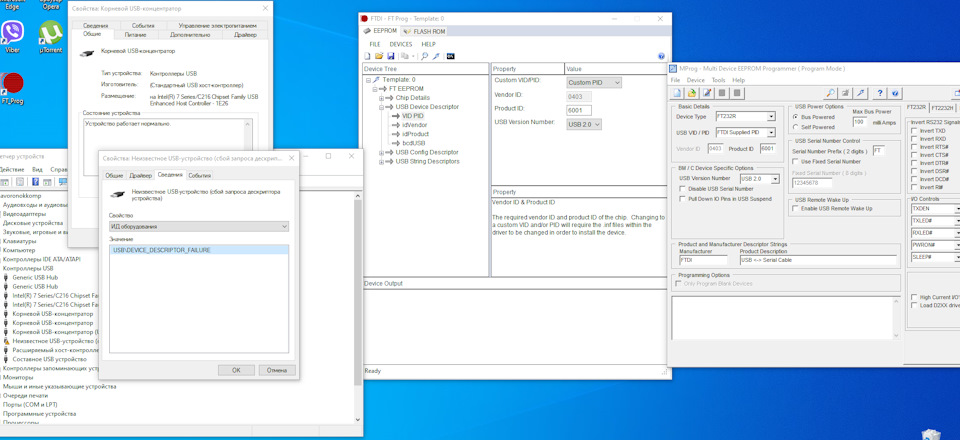The width and height of the screenshot is (960, 440).
Task: Click the Save icon in FT Prog toolbar
Action: (390, 56)
